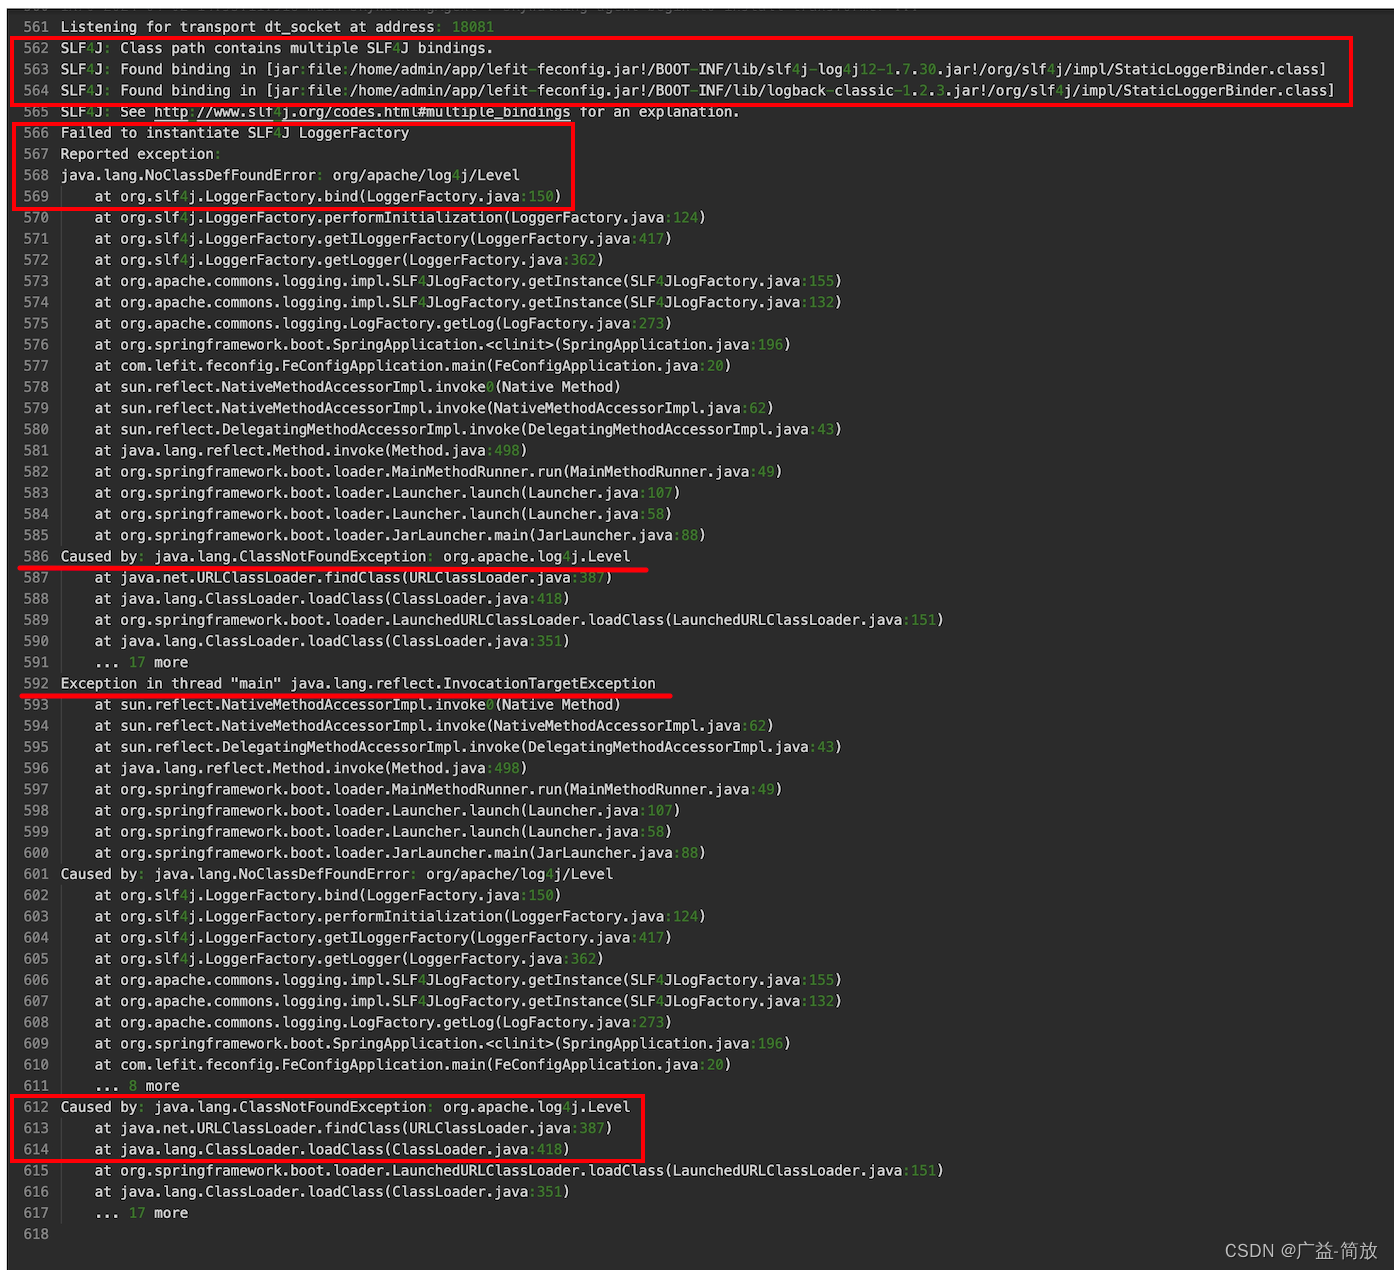This screenshot has height=1270, width=1394.
Task: Click MainMethodRunner.run frame on line 597
Action: [438, 790]
